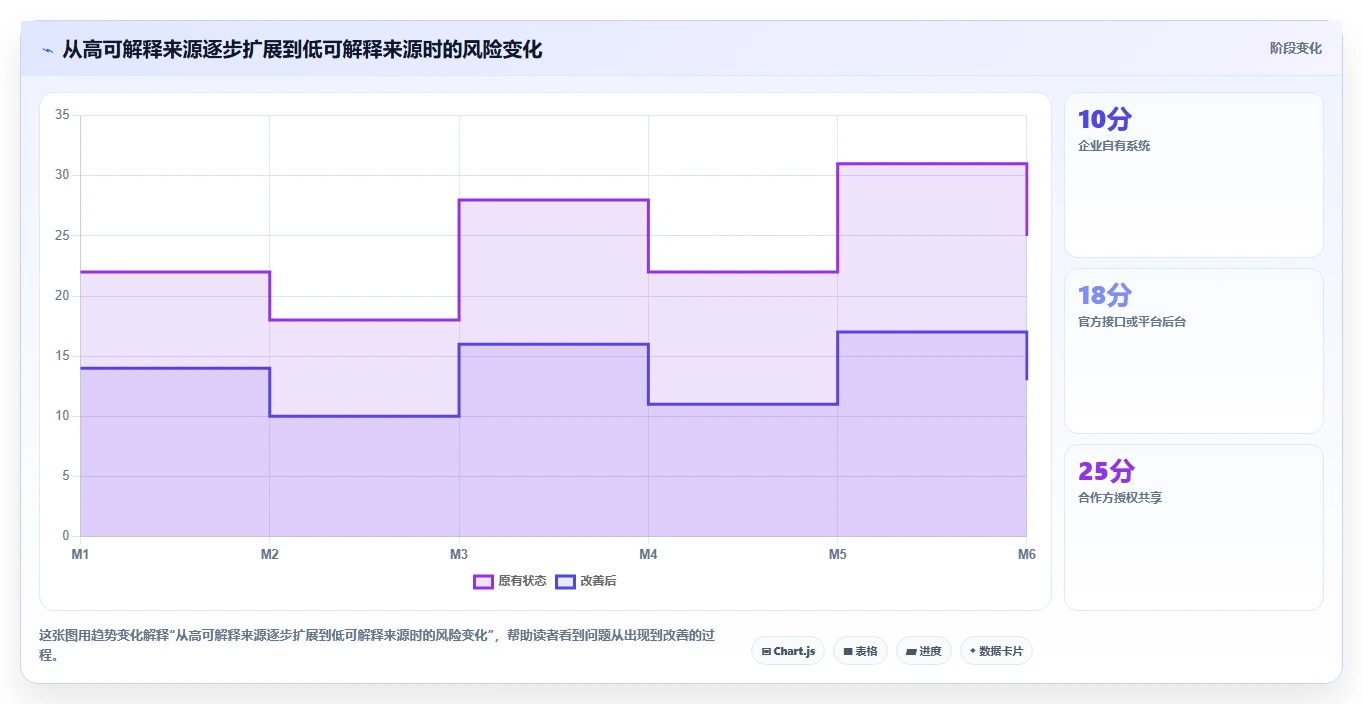Image resolution: width=1363 pixels, height=704 pixels.
Task: Toggle the 改善后 legend swatch
Action: (565, 581)
